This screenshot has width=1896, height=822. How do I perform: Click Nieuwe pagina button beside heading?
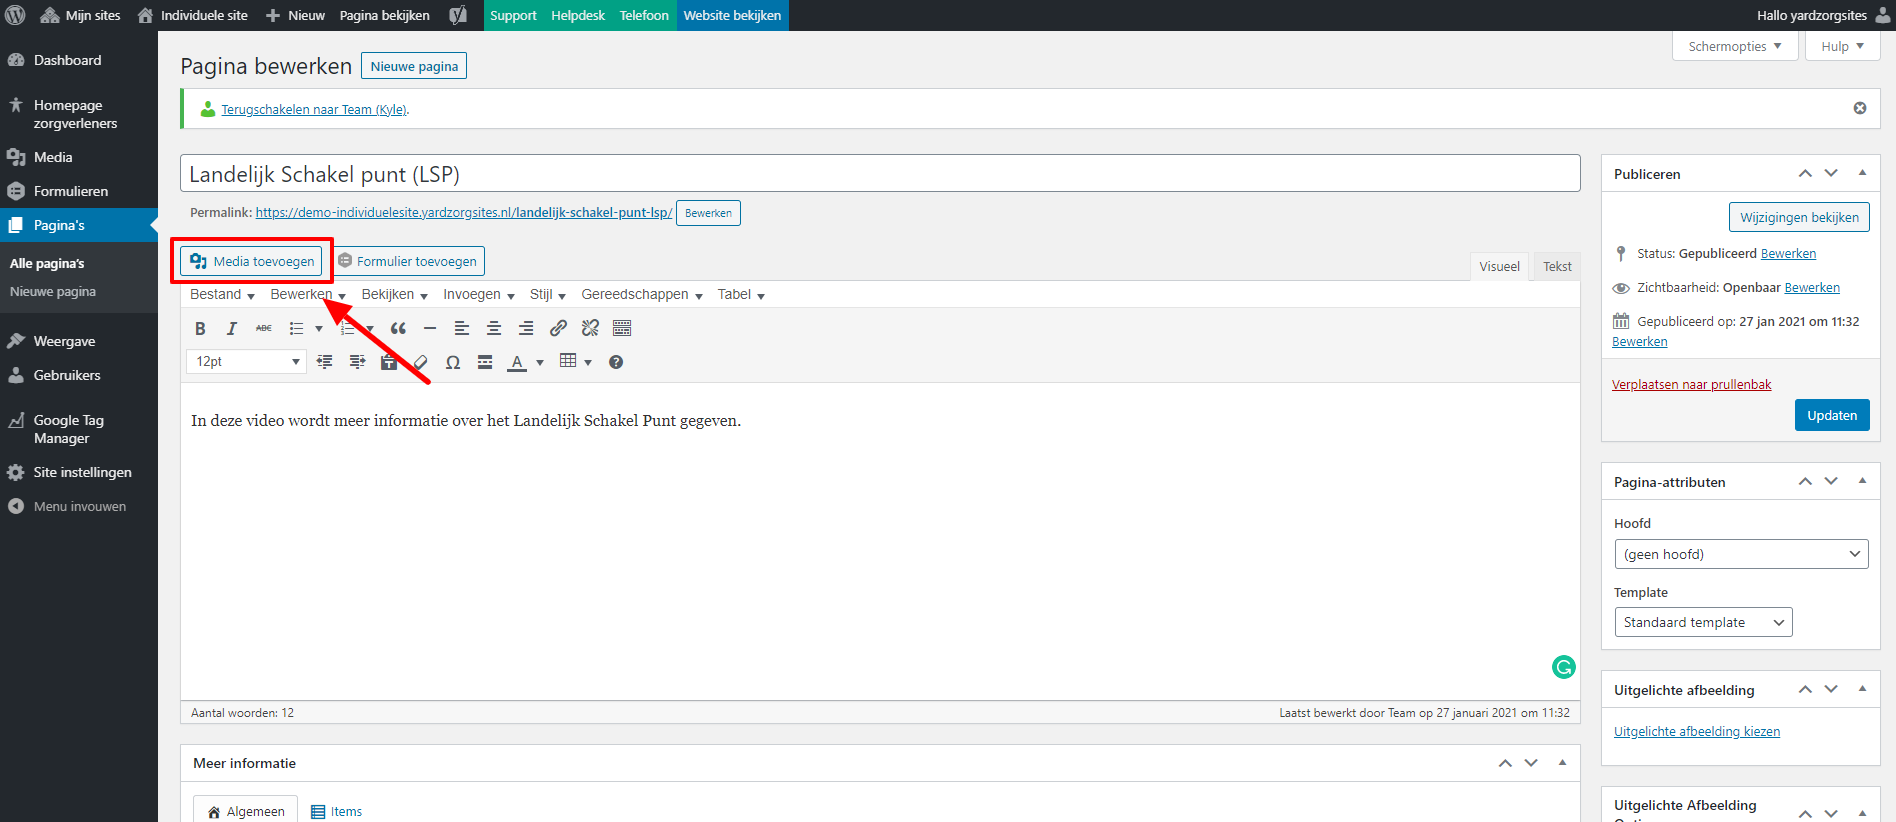point(414,66)
